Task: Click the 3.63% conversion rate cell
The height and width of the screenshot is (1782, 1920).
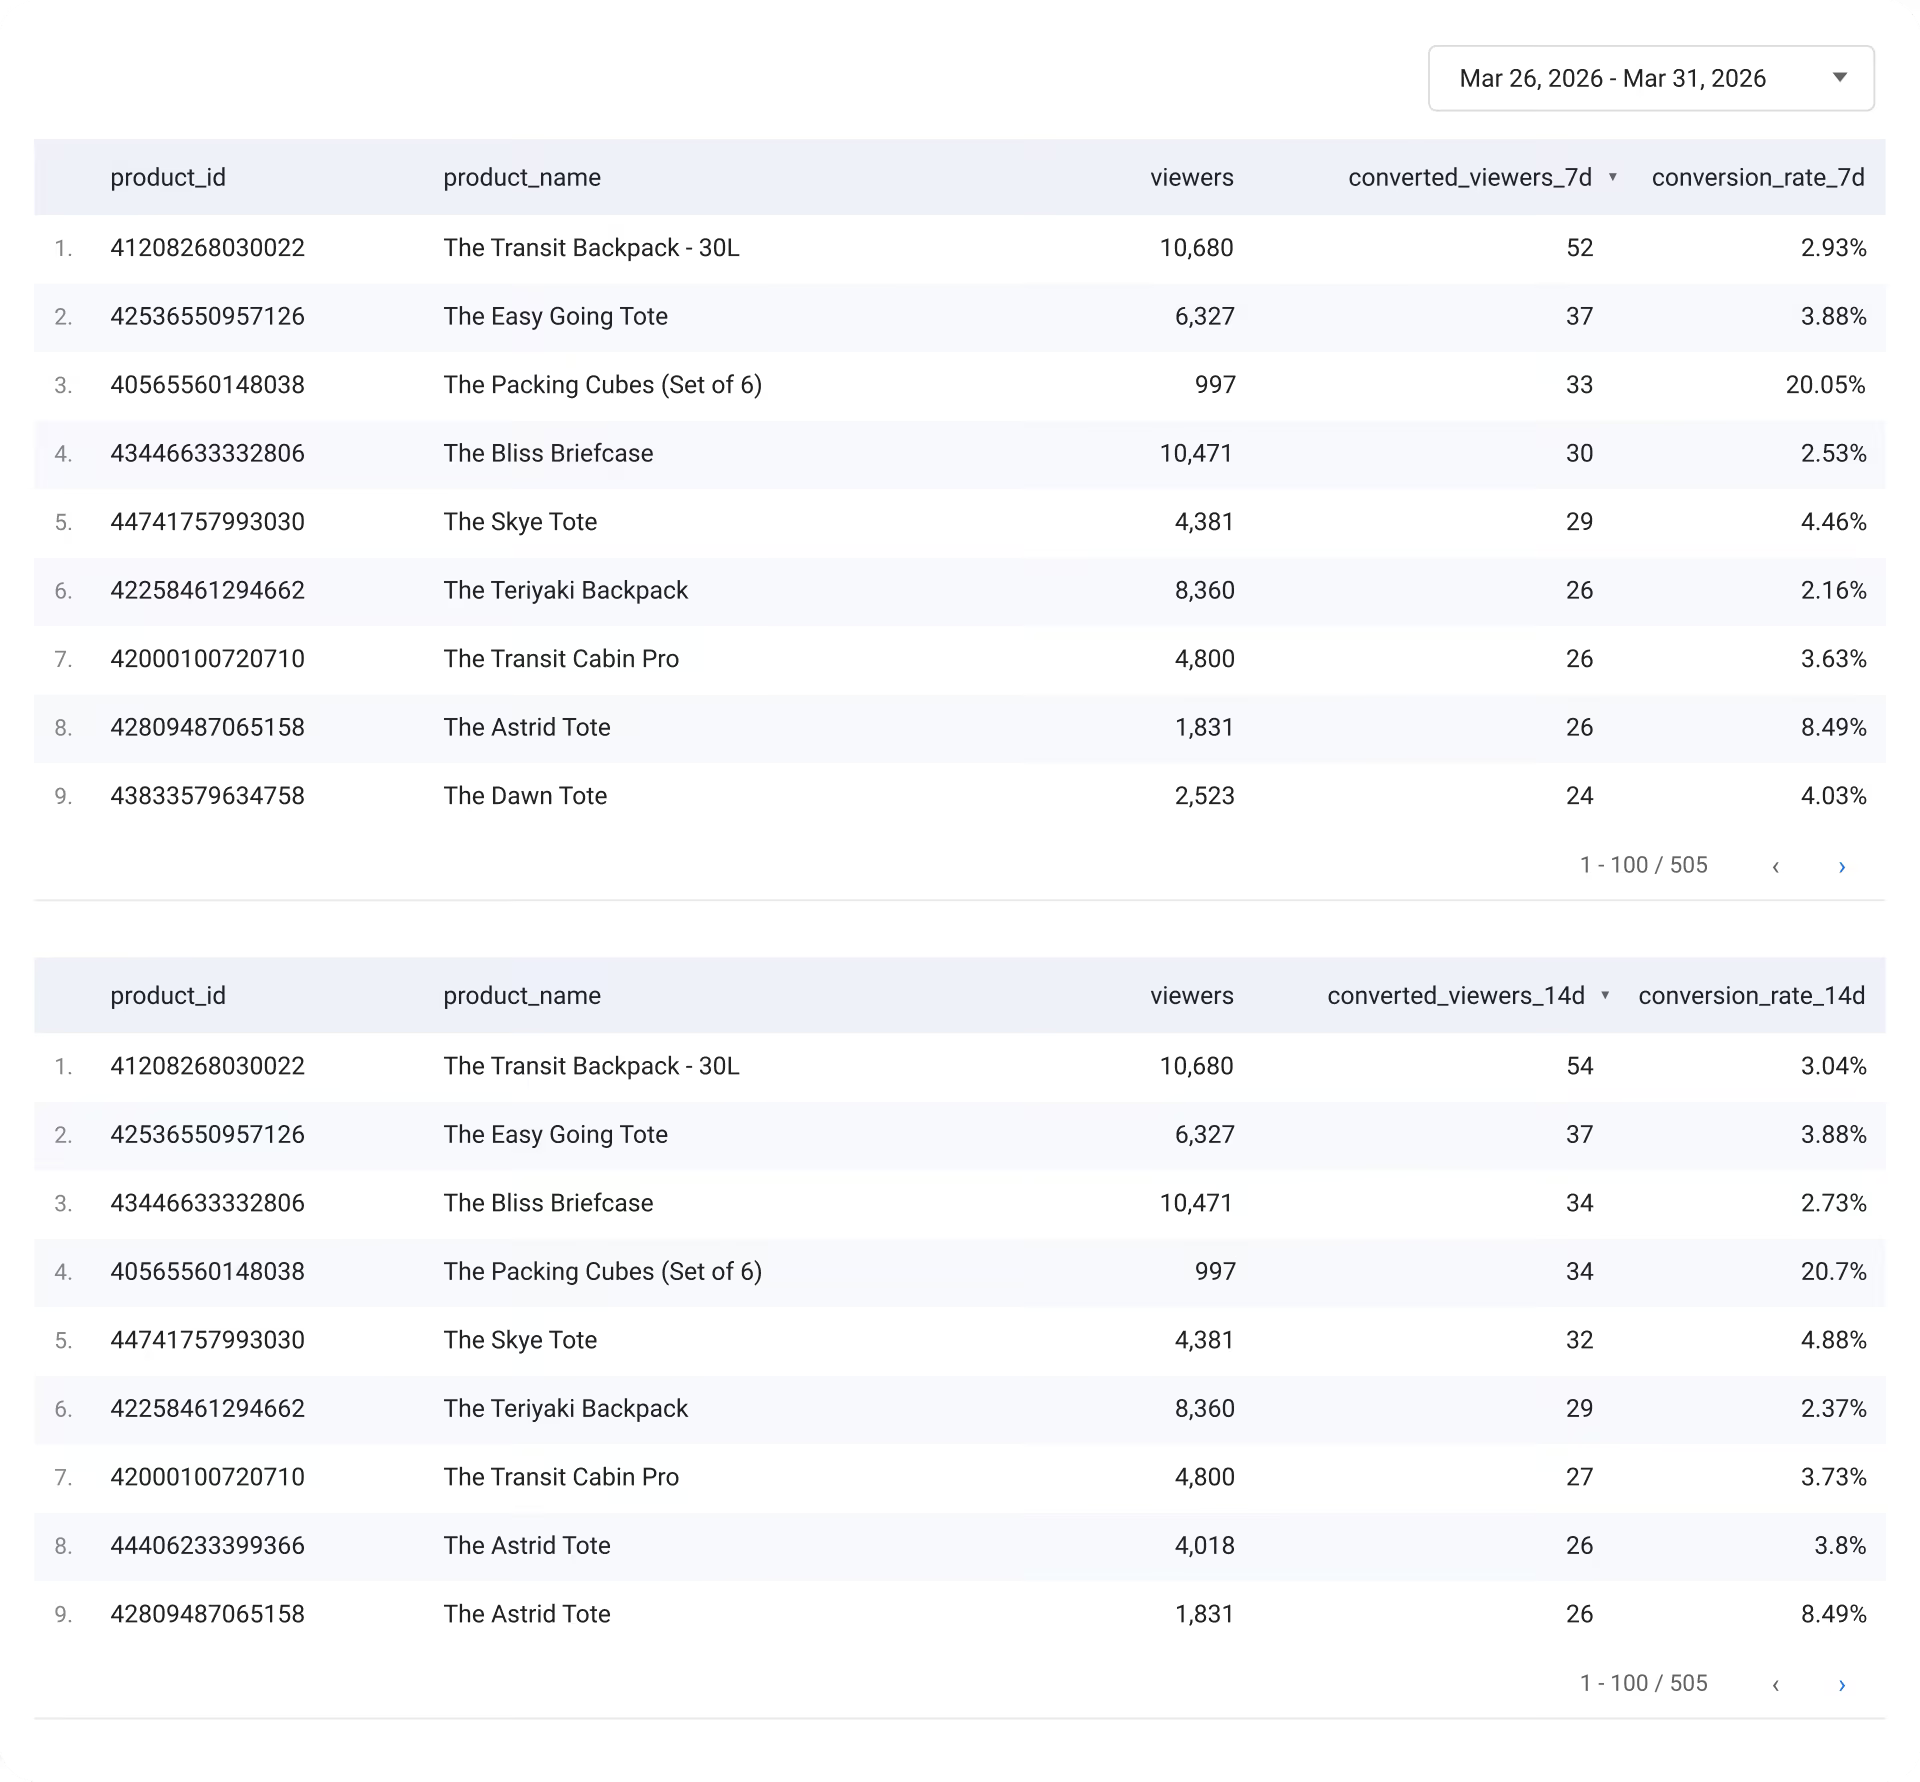Action: point(1833,659)
